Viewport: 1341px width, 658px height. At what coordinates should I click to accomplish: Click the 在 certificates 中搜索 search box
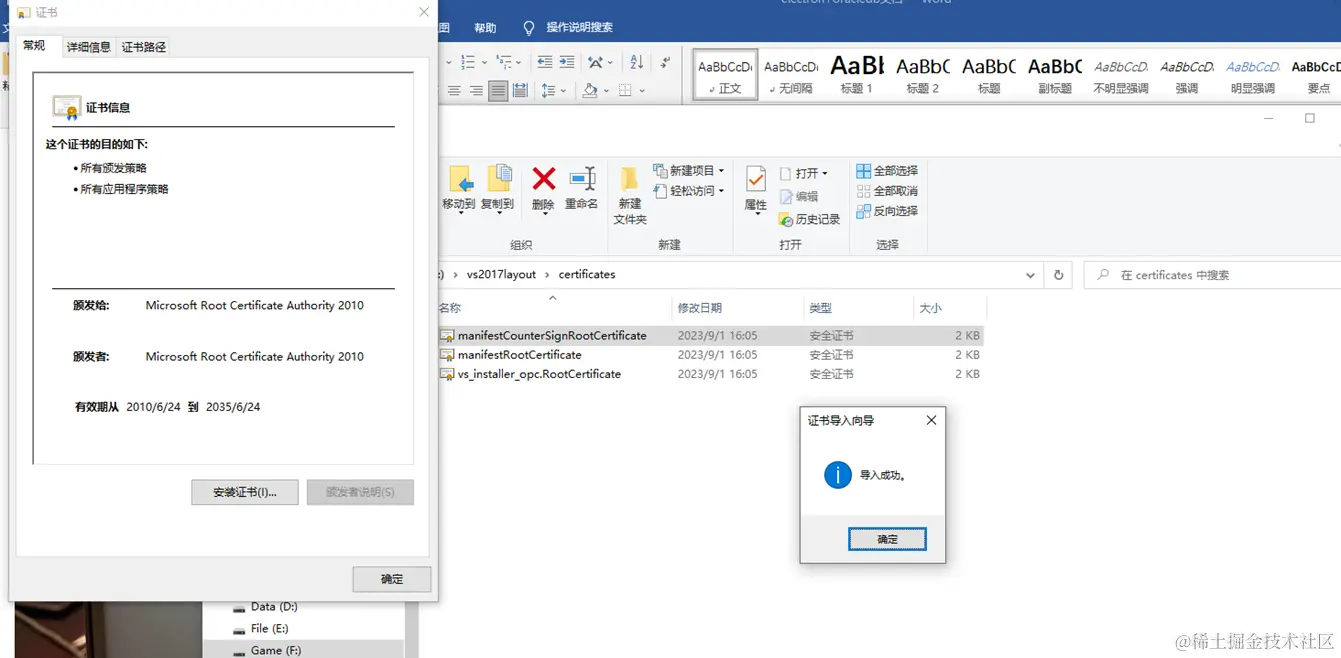point(1212,275)
